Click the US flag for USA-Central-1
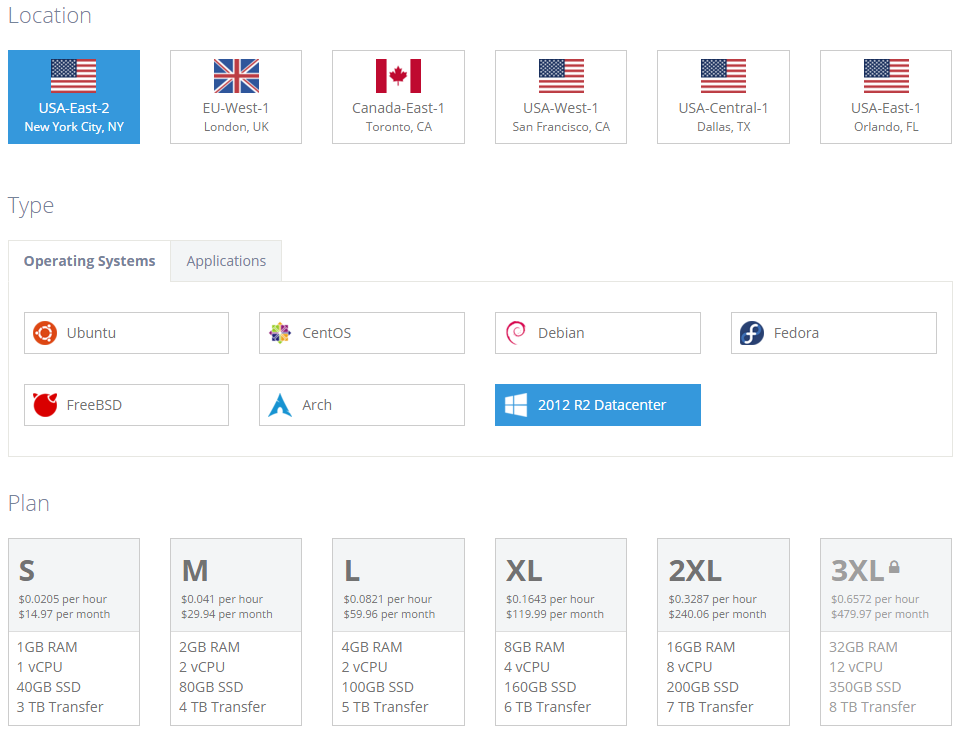The height and width of the screenshot is (738, 969). [723, 75]
